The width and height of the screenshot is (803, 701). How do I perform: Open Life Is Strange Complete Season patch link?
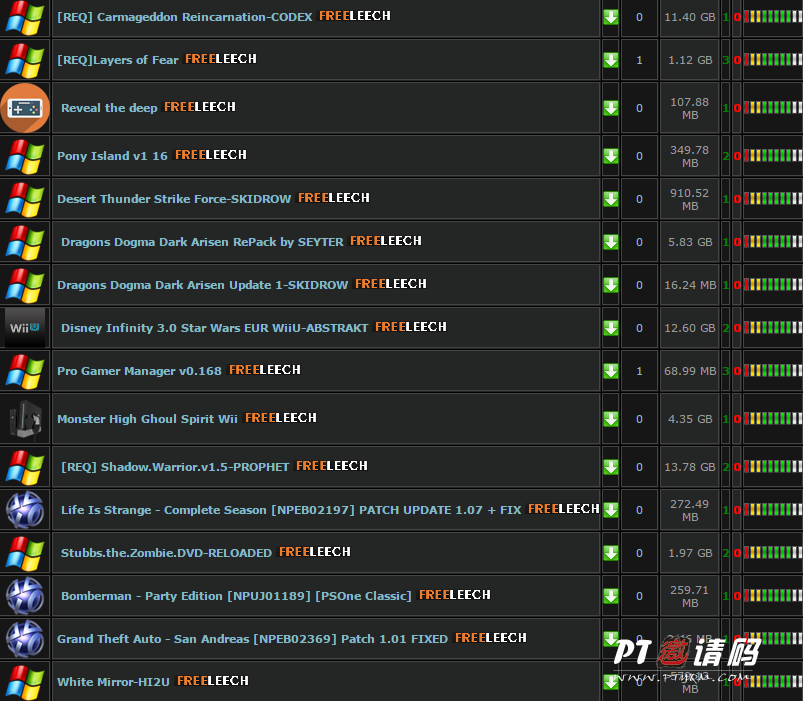291,510
